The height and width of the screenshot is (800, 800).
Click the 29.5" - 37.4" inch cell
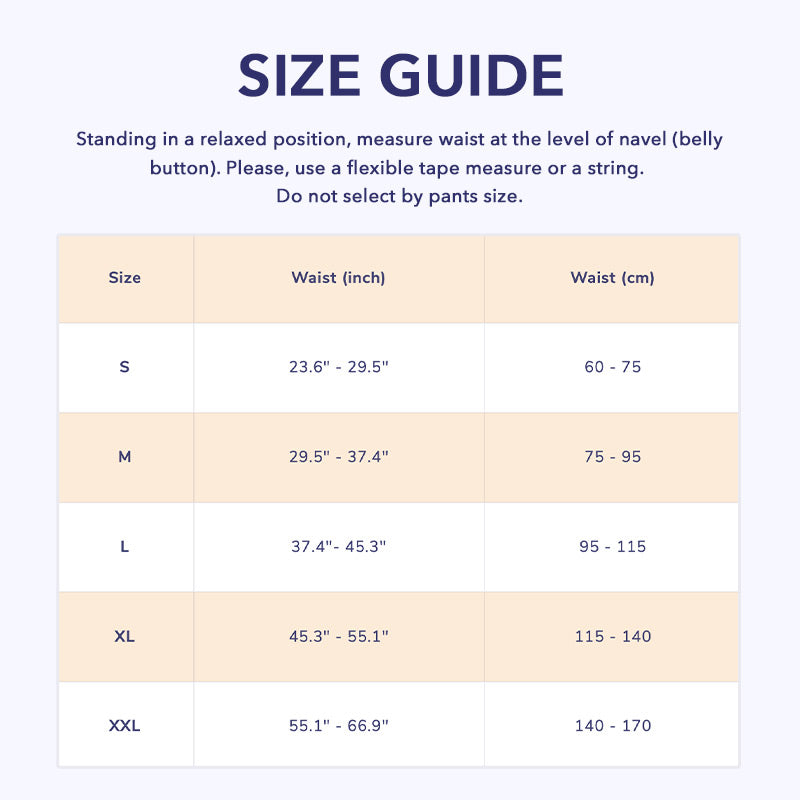pyautogui.click(x=338, y=457)
